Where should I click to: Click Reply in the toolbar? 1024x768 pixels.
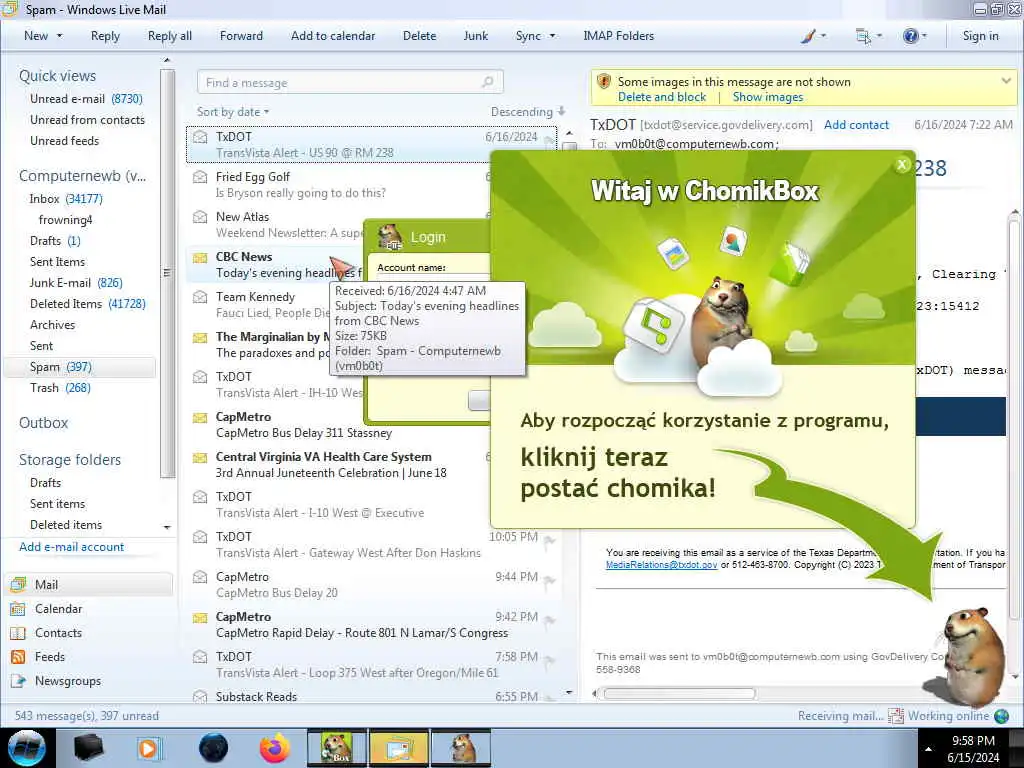click(x=105, y=36)
